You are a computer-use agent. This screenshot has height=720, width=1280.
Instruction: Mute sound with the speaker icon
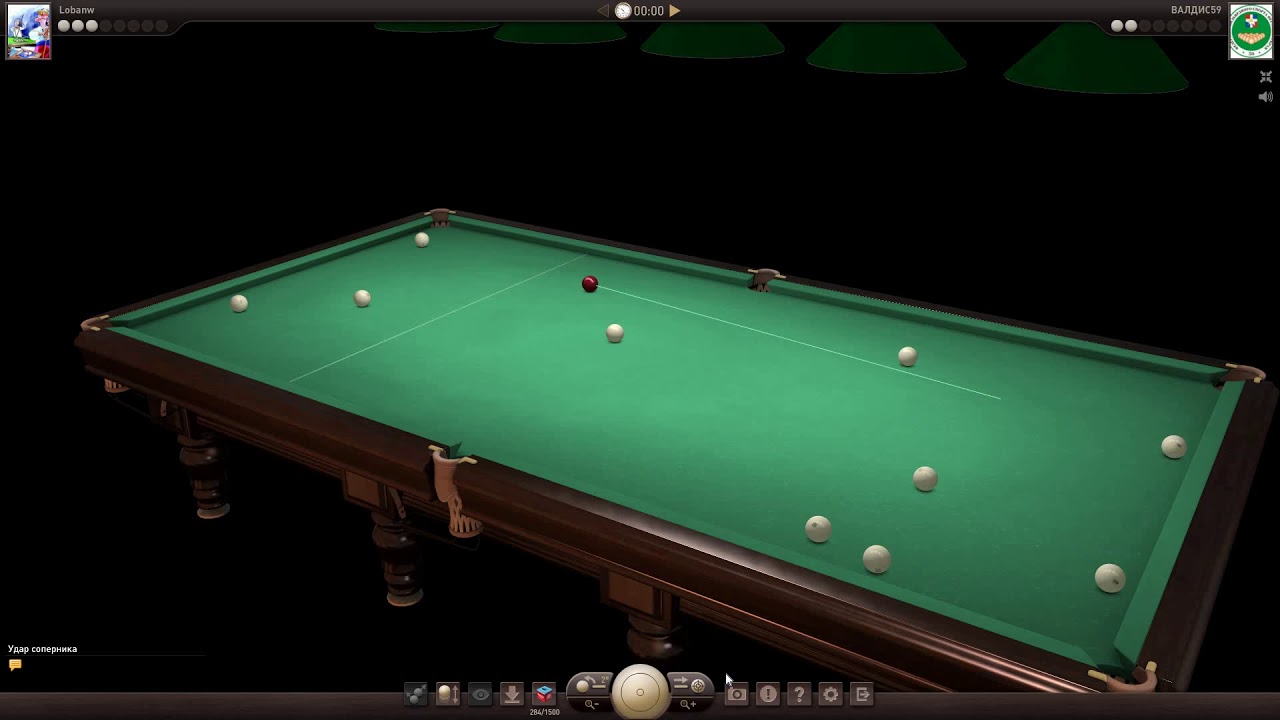point(1265,97)
